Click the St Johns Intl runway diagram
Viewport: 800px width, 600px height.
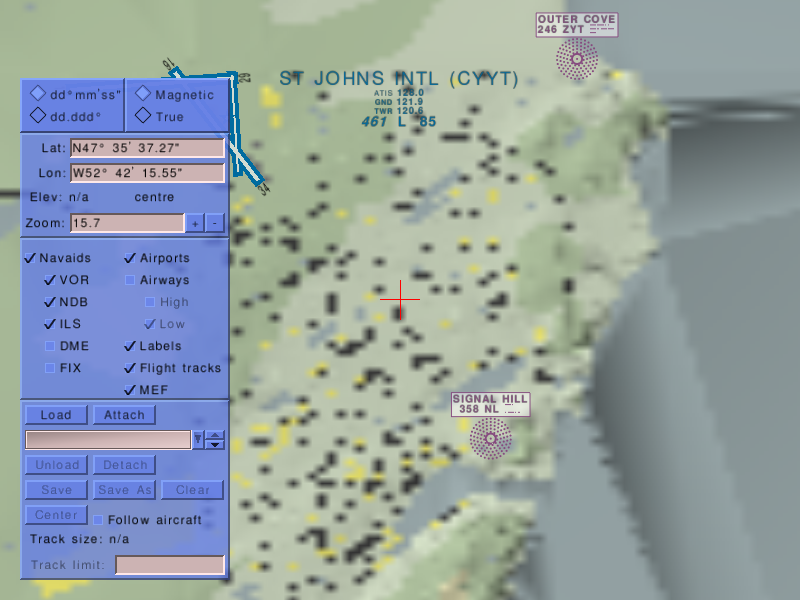pos(238,120)
